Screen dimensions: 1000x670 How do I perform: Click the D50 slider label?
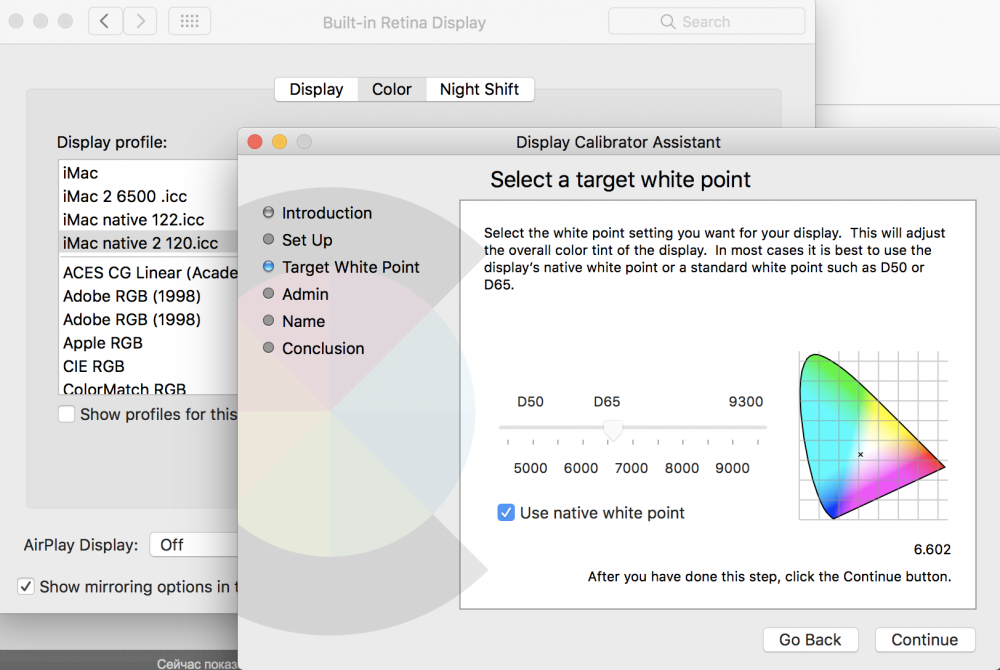click(531, 402)
